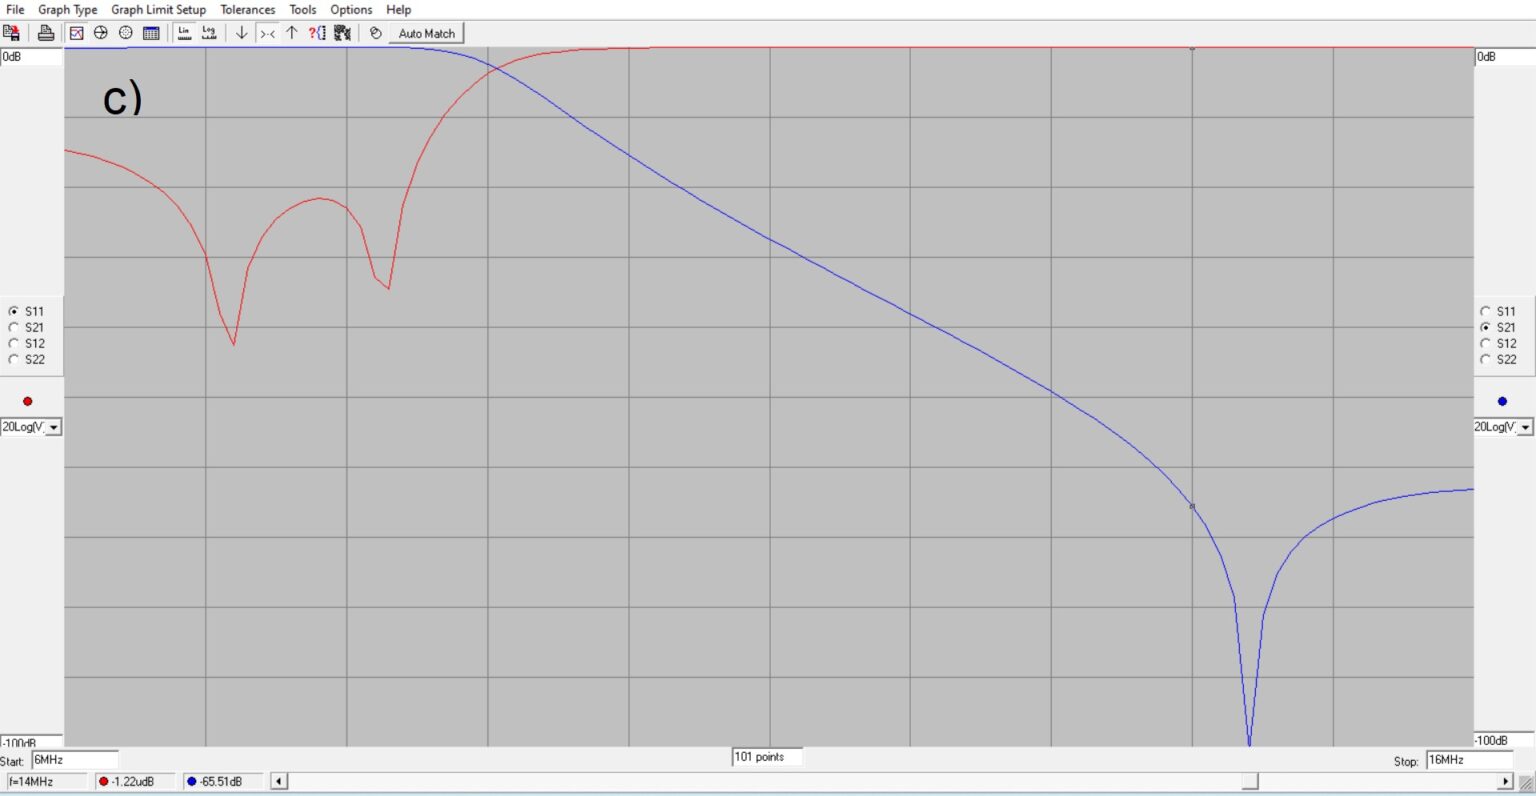Open the Graph Limit Setup menu
Screen dimensions: 1536x796
(x=160, y=9)
